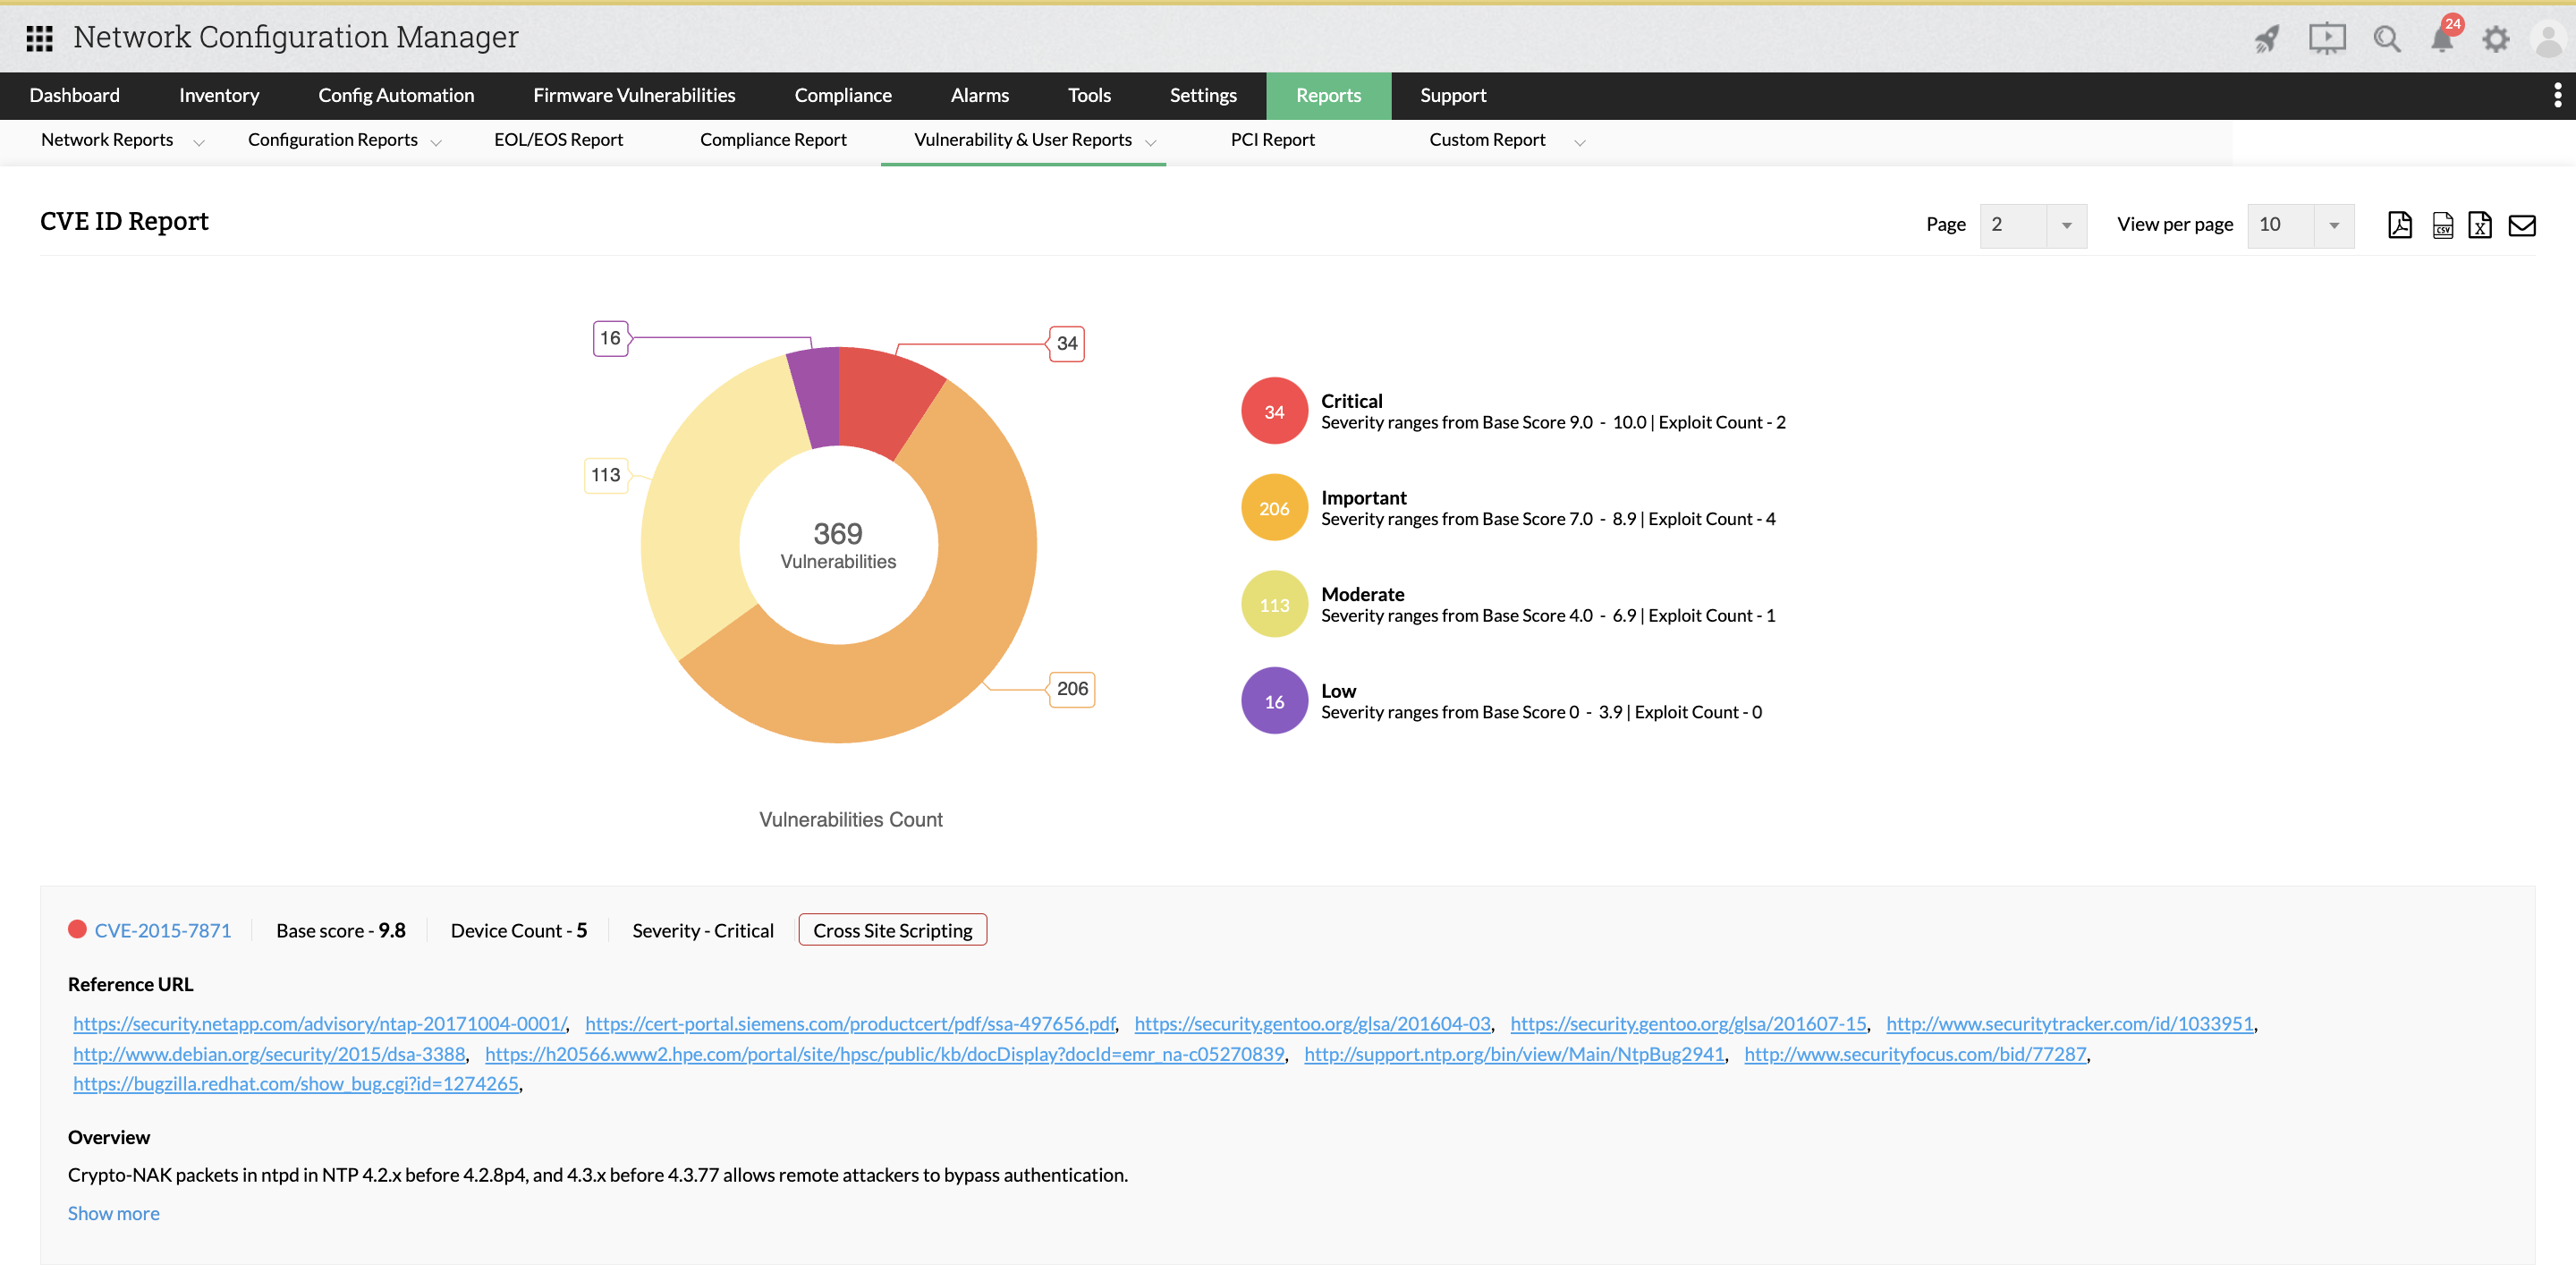2576x1281 pixels.
Task: Open the Page number dropdown
Action: tap(2032, 225)
